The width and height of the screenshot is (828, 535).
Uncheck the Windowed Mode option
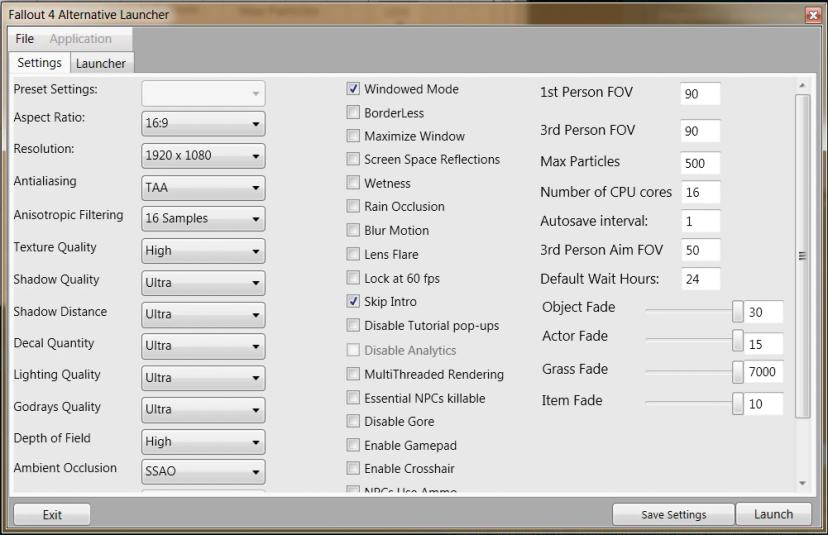[353, 89]
